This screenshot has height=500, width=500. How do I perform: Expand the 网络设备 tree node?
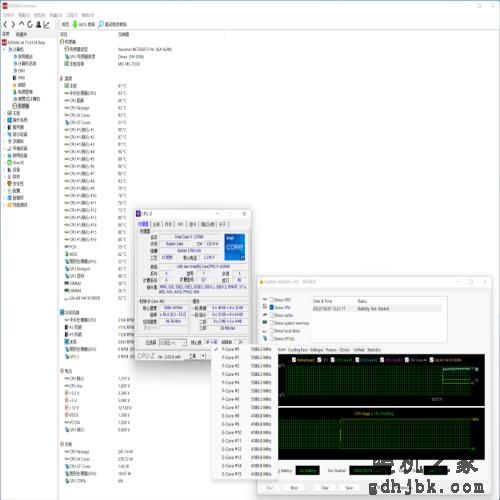coord(4,155)
